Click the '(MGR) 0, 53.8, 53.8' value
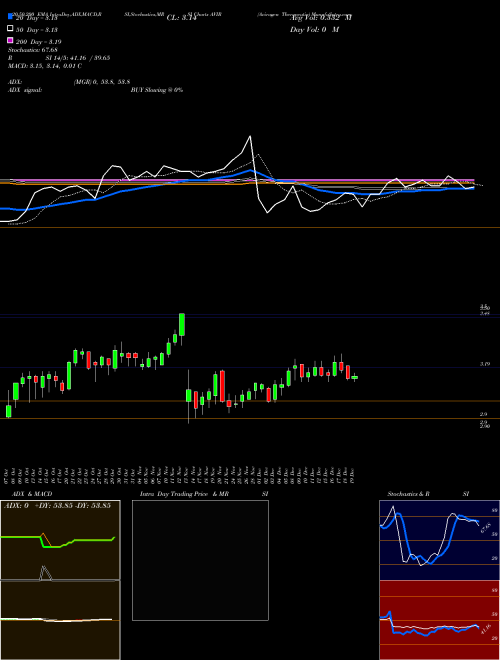500x660 pixels. point(102,82)
